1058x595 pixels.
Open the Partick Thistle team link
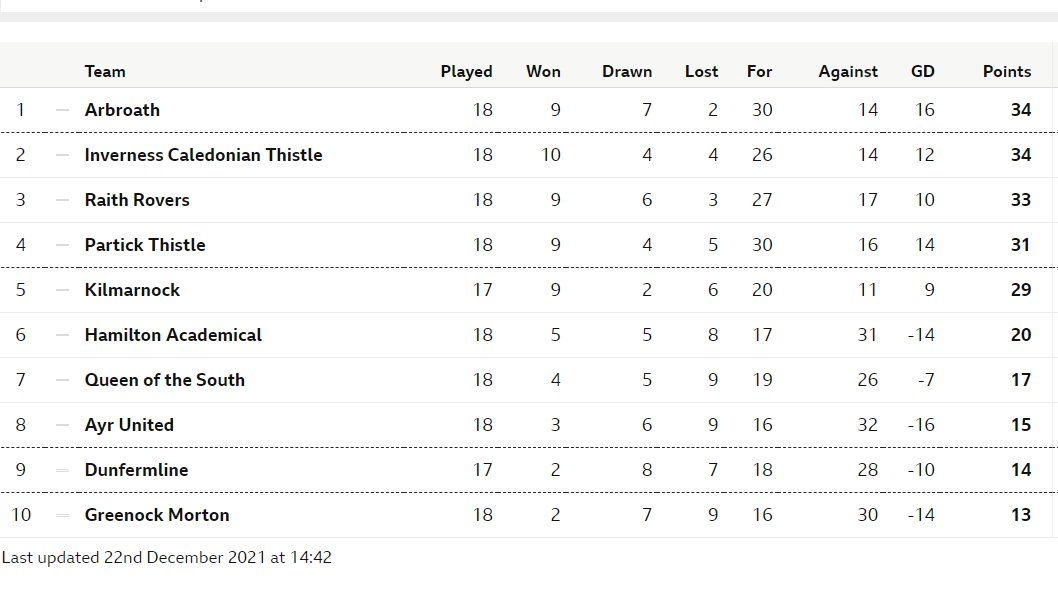[145, 245]
